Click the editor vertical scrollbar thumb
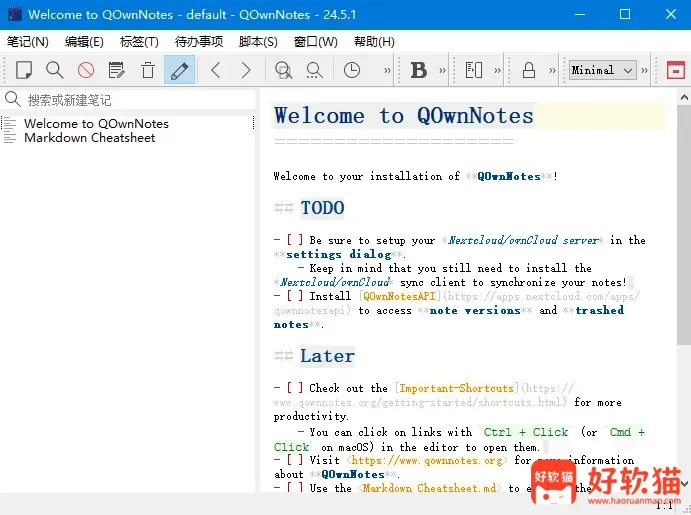 pos(684,224)
